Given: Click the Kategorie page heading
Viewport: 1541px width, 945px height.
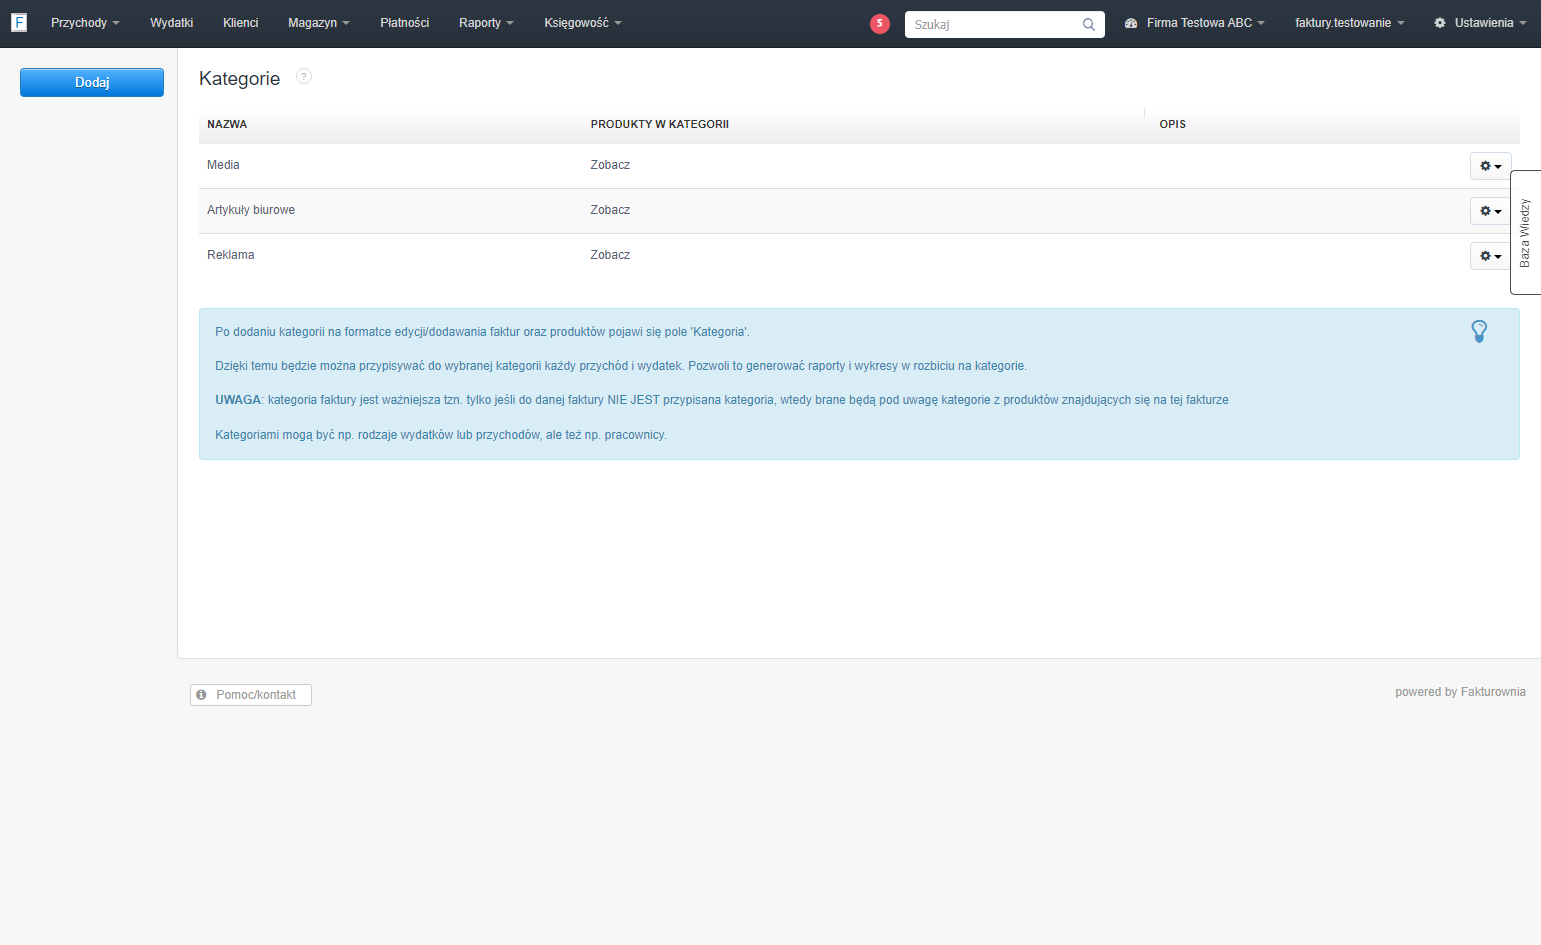Looking at the screenshot, I should point(240,78).
